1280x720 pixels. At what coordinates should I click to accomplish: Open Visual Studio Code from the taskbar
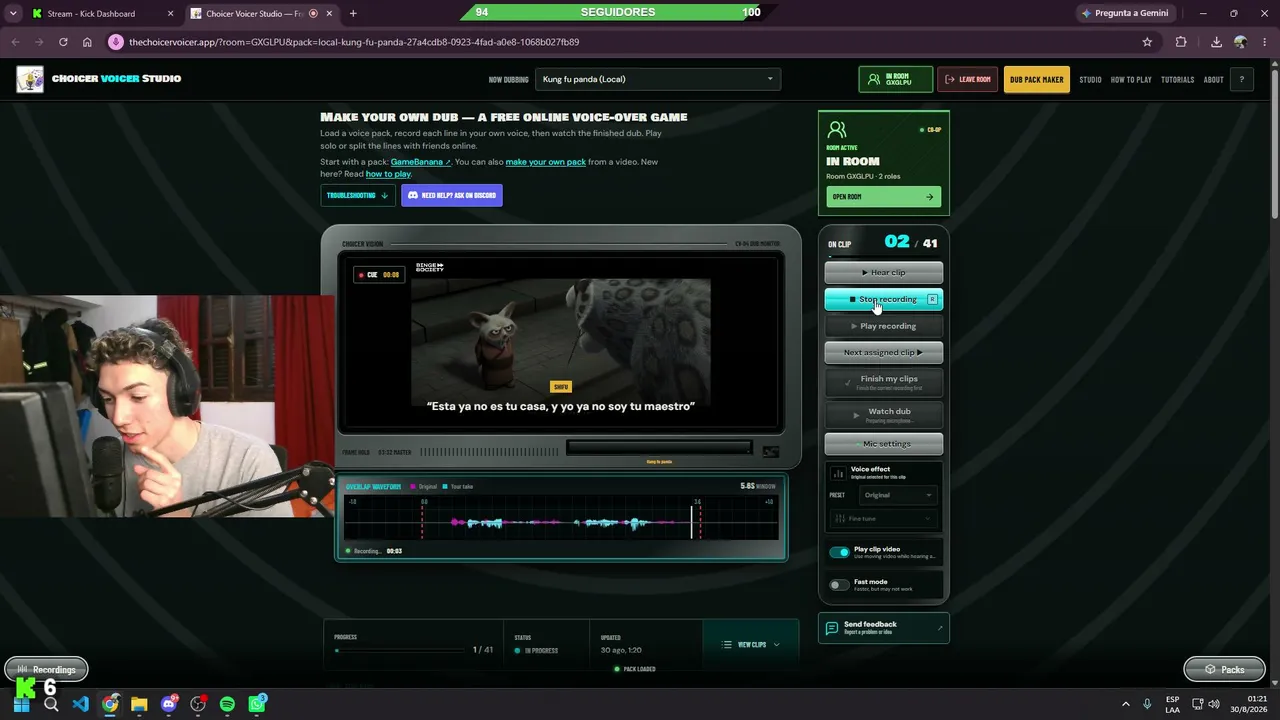click(81, 704)
